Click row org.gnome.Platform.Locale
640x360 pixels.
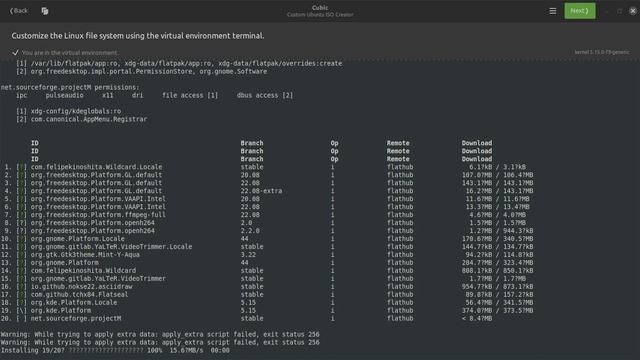pos(267,239)
